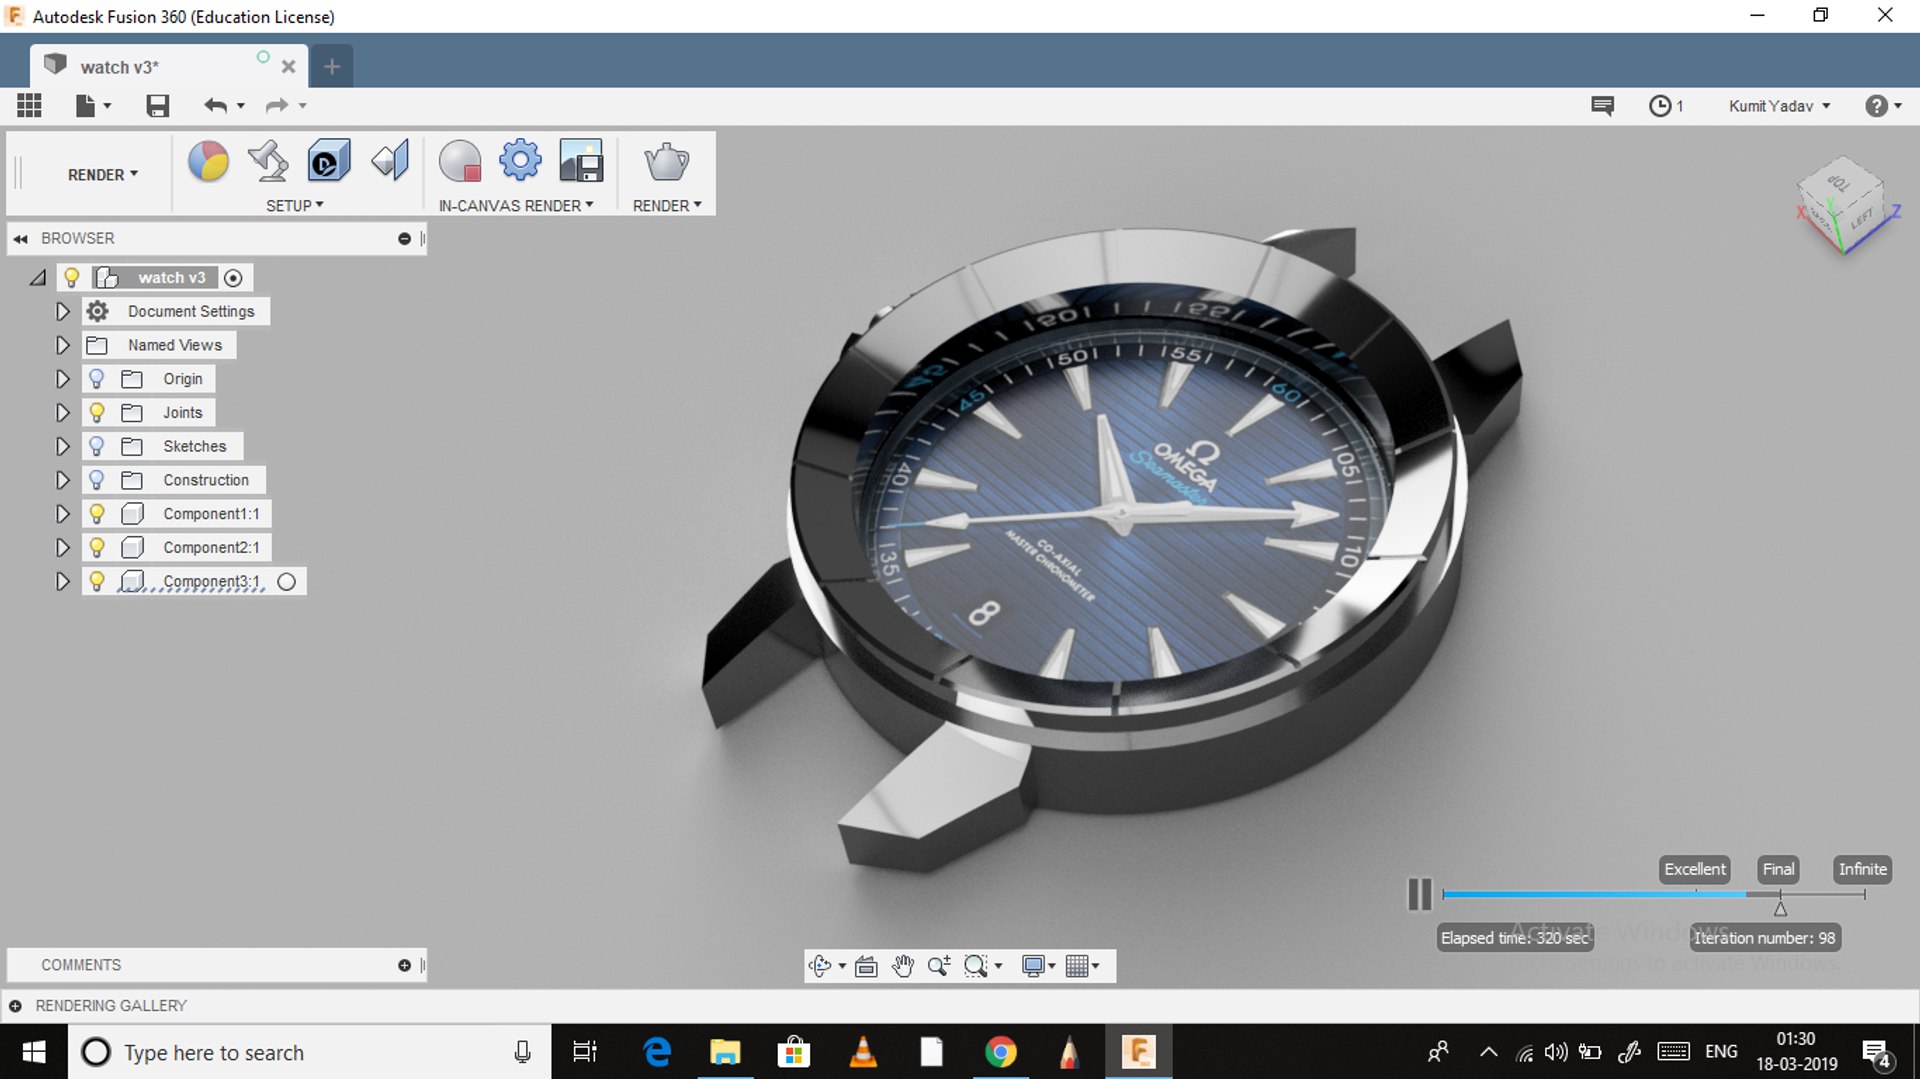Select the Zoom tool
Image resolution: width=1920 pixels, height=1079 pixels.
[939, 966]
